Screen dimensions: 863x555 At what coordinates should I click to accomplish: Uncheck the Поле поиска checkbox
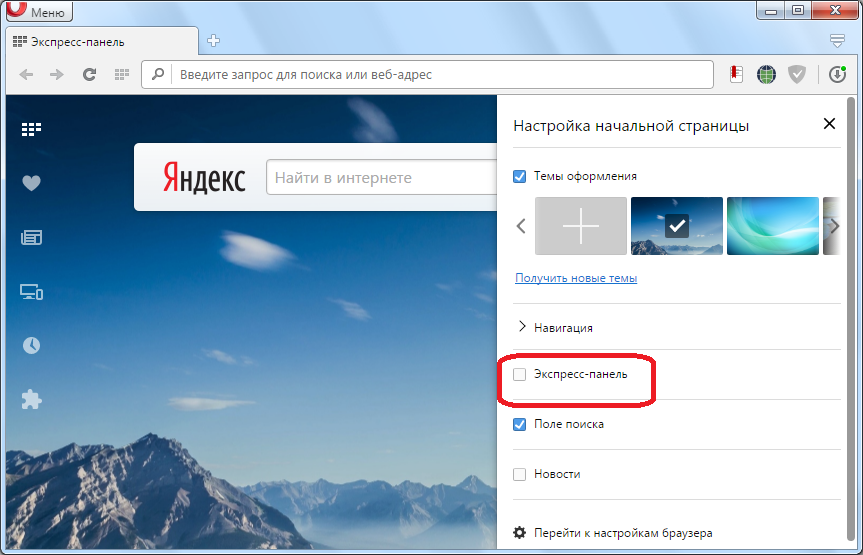(519, 425)
